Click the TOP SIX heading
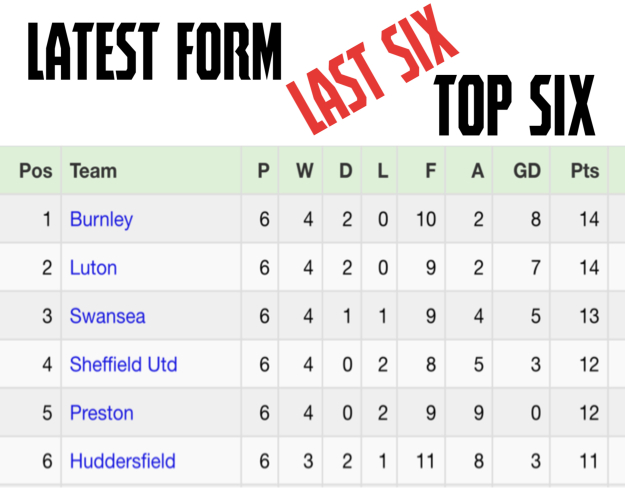Viewport: 625px width, 500px height. click(x=514, y=103)
